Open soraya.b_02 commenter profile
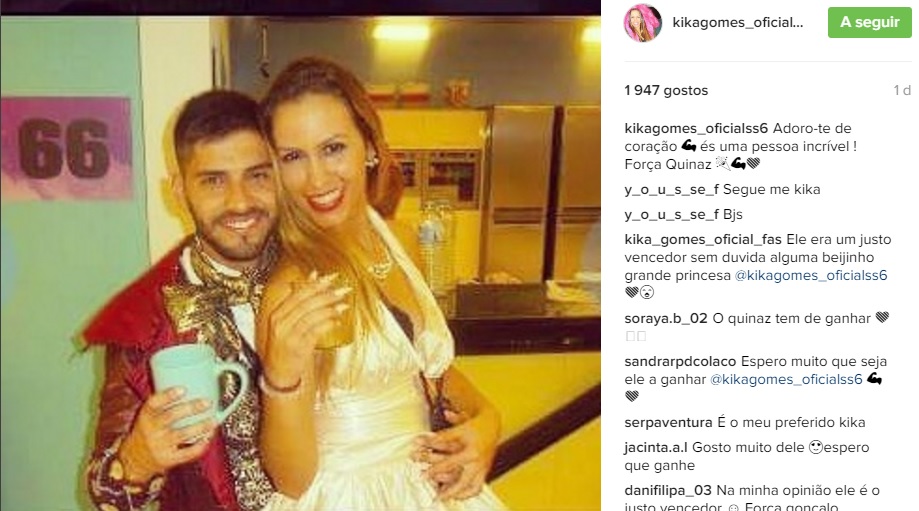This screenshot has width=919, height=511. (x=666, y=318)
